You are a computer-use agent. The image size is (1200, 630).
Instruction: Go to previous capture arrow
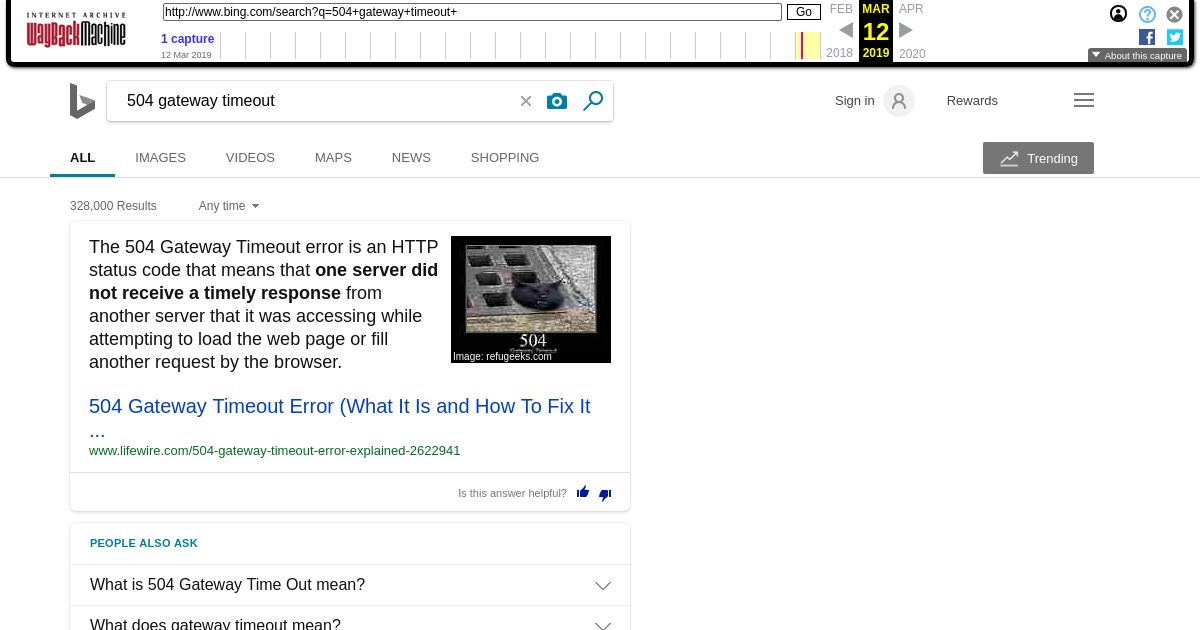(846, 31)
